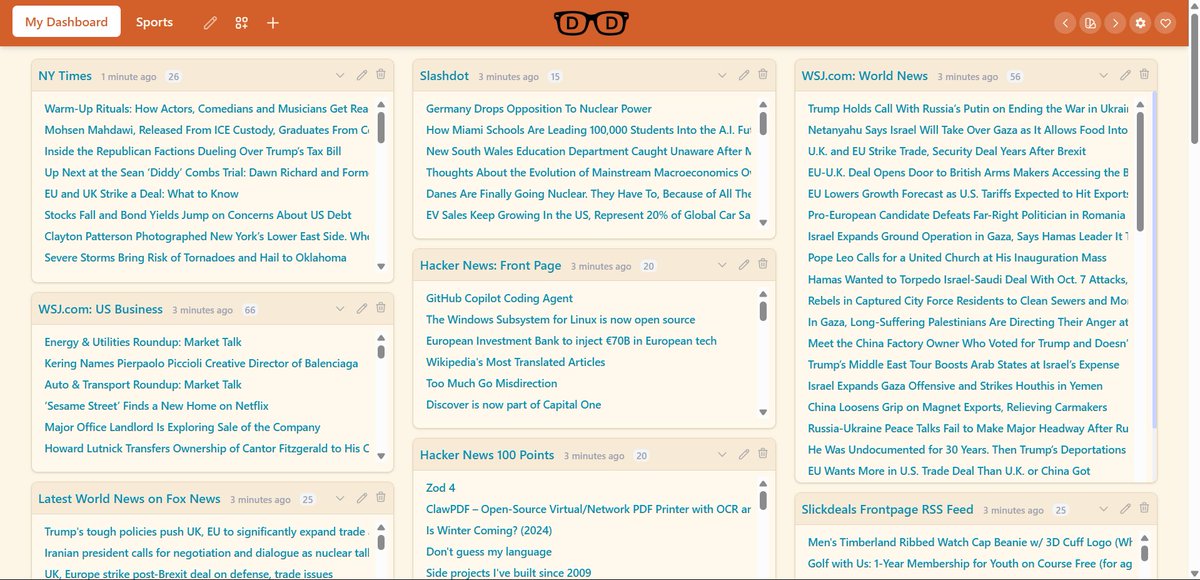Open 'EU and UK Strike a Deal' article
This screenshot has width=1200, height=580.
(x=141, y=194)
